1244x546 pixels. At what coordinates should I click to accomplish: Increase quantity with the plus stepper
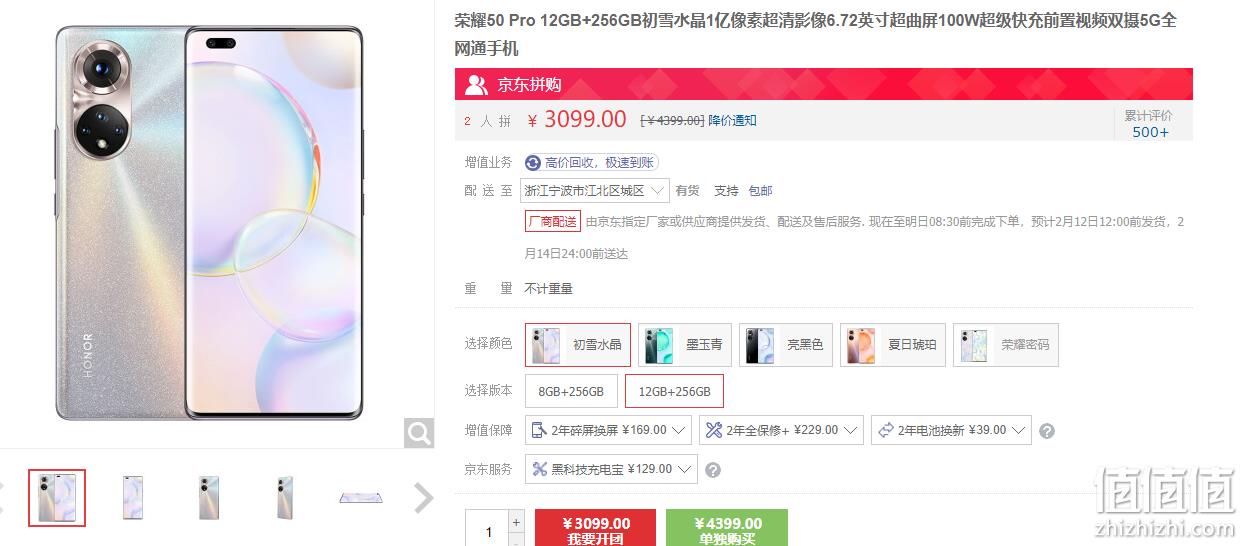click(516, 522)
